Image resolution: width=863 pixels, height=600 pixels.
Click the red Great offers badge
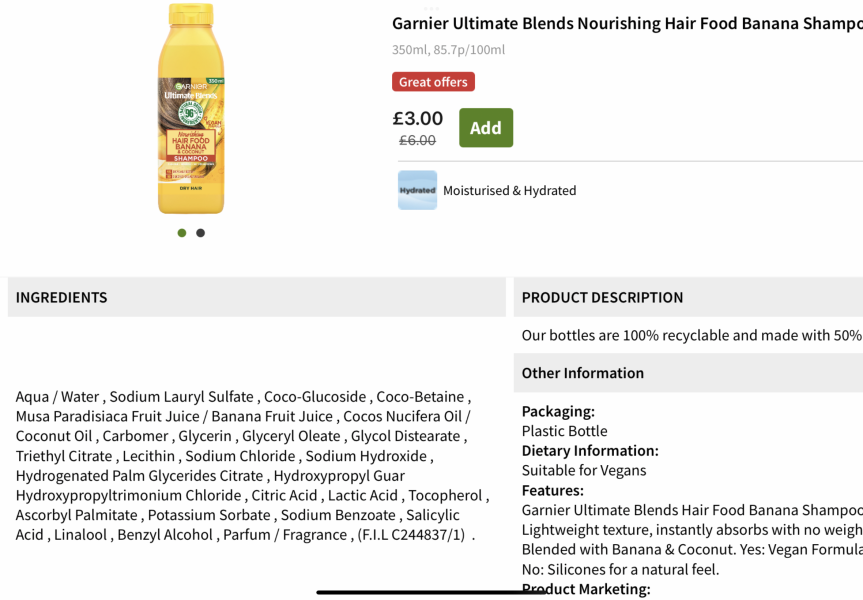(x=433, y=81)
